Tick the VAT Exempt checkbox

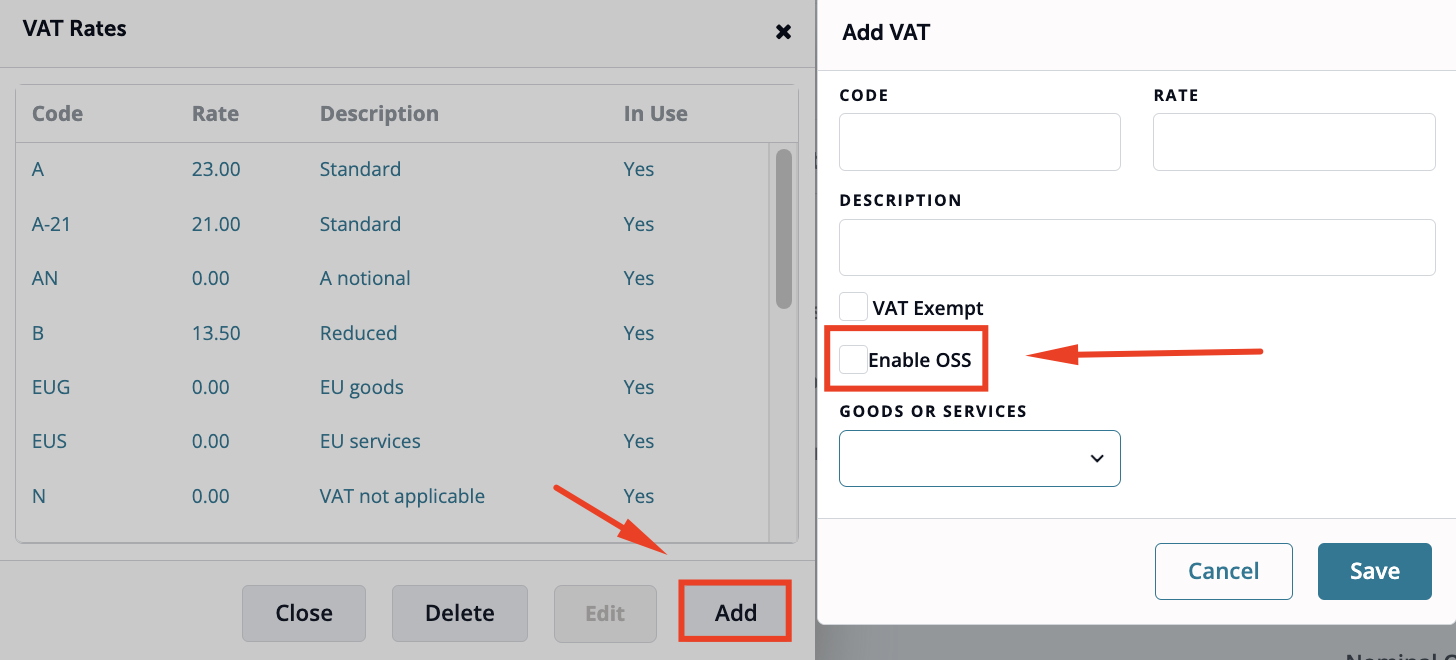pyautogui.click(x=853, y=307)
